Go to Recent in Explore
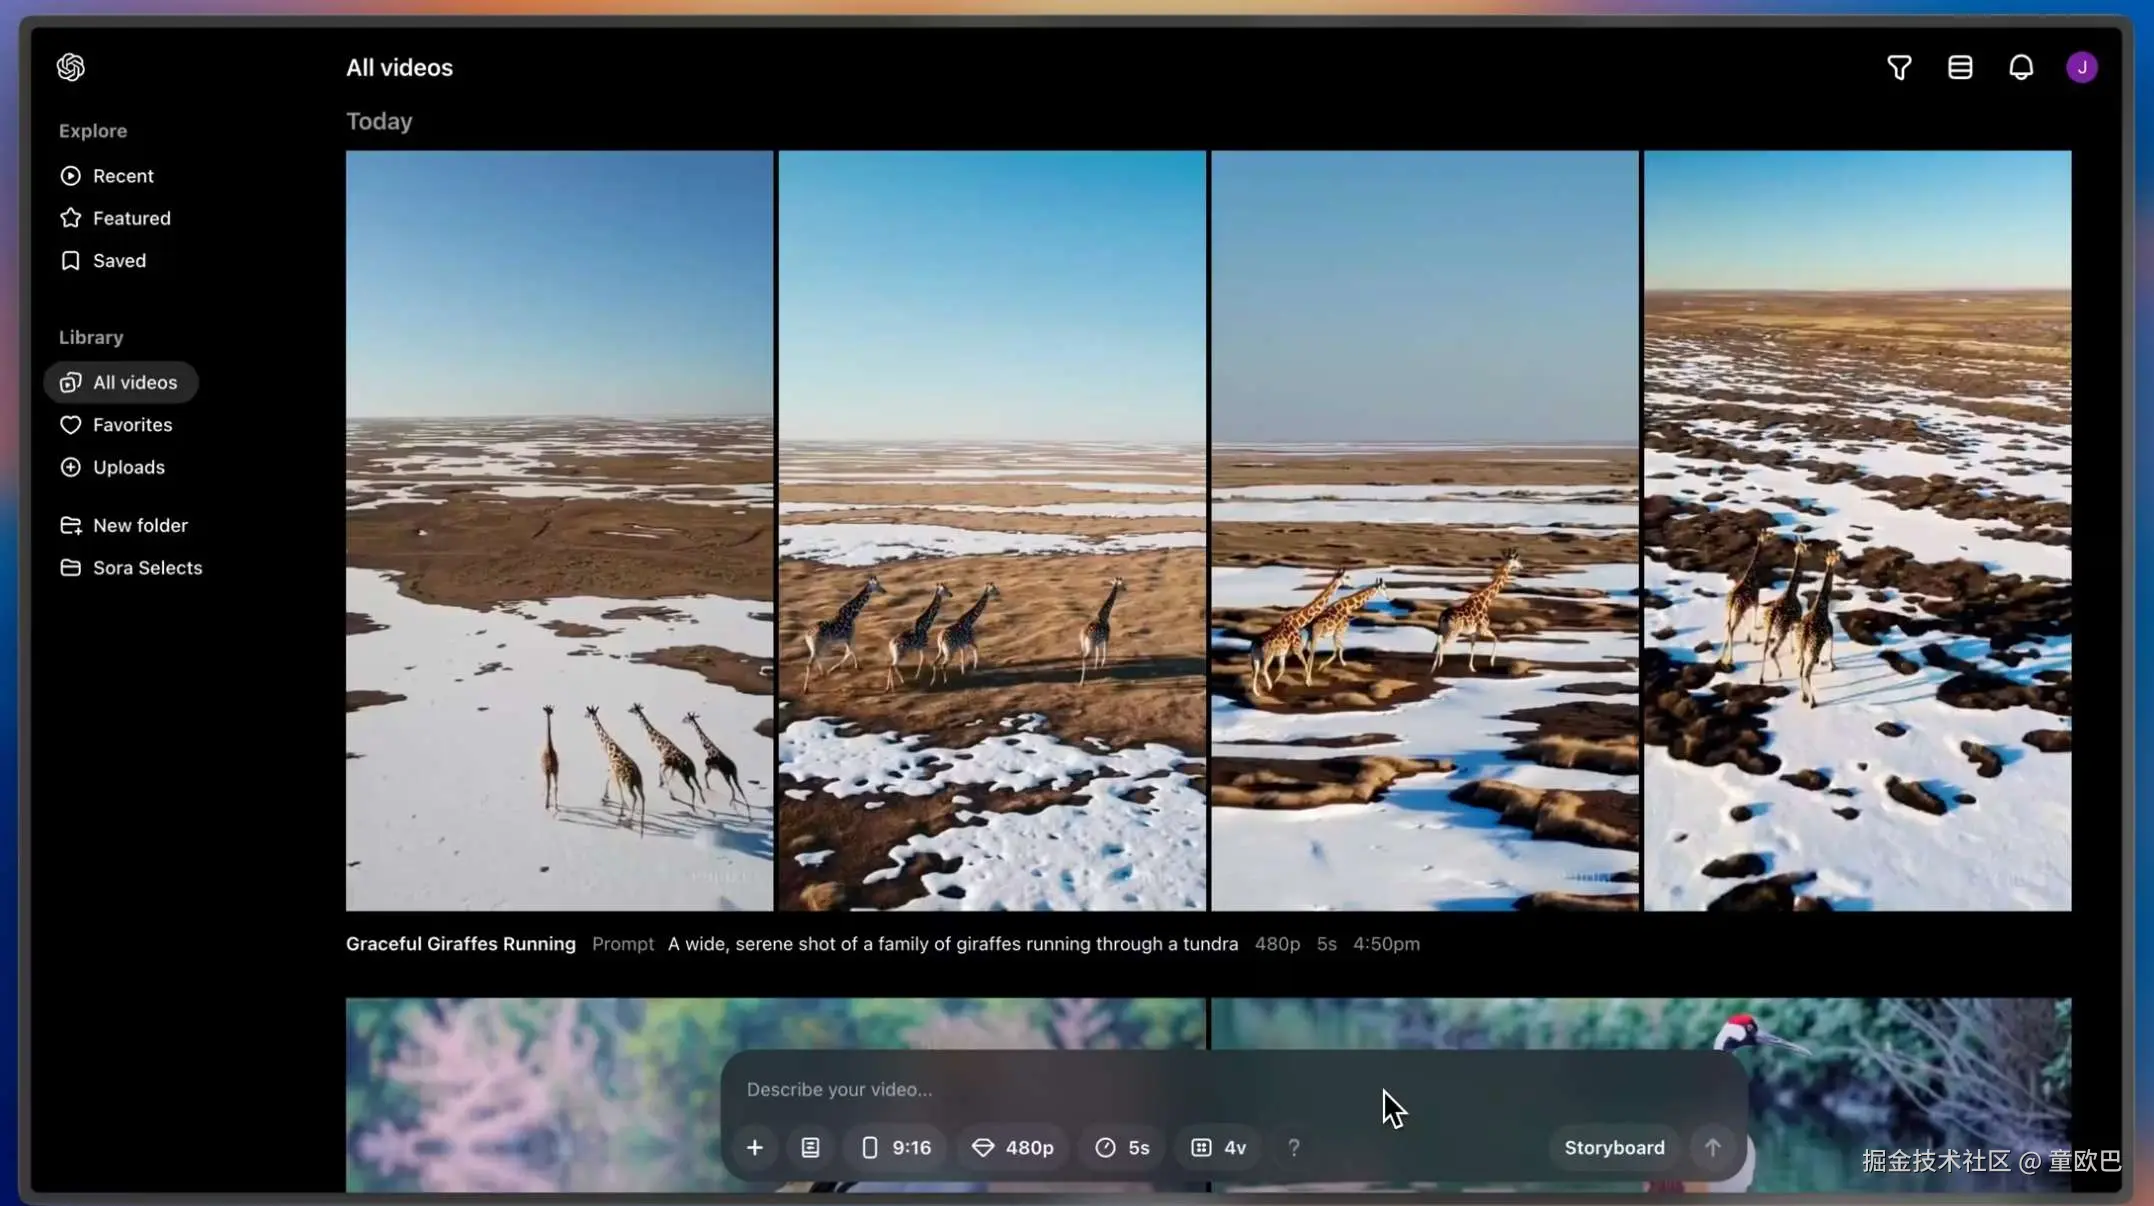Viewport: 2154px width, 1206px height. tap(122, 176)
